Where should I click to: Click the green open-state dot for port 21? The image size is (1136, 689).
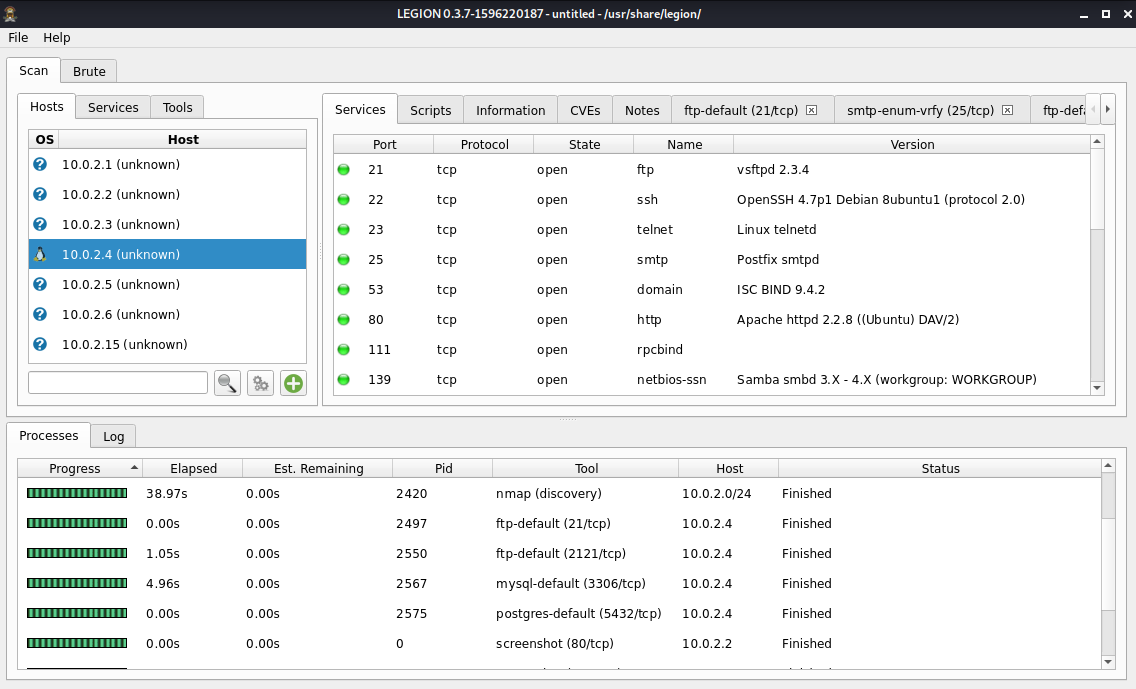click(x=344, y=170)
